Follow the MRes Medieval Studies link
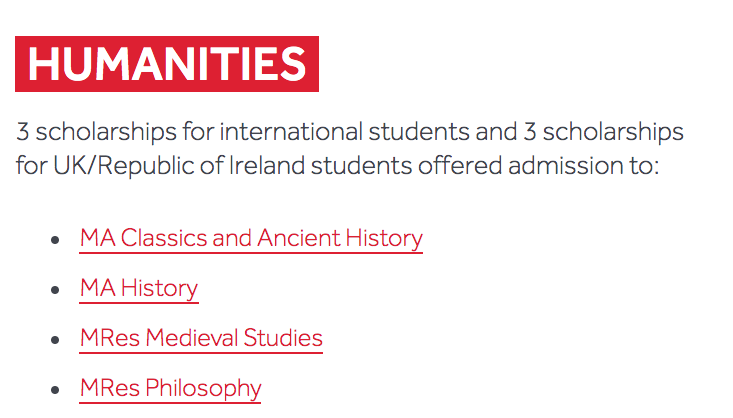733x418 pixels. click(201, 338)
